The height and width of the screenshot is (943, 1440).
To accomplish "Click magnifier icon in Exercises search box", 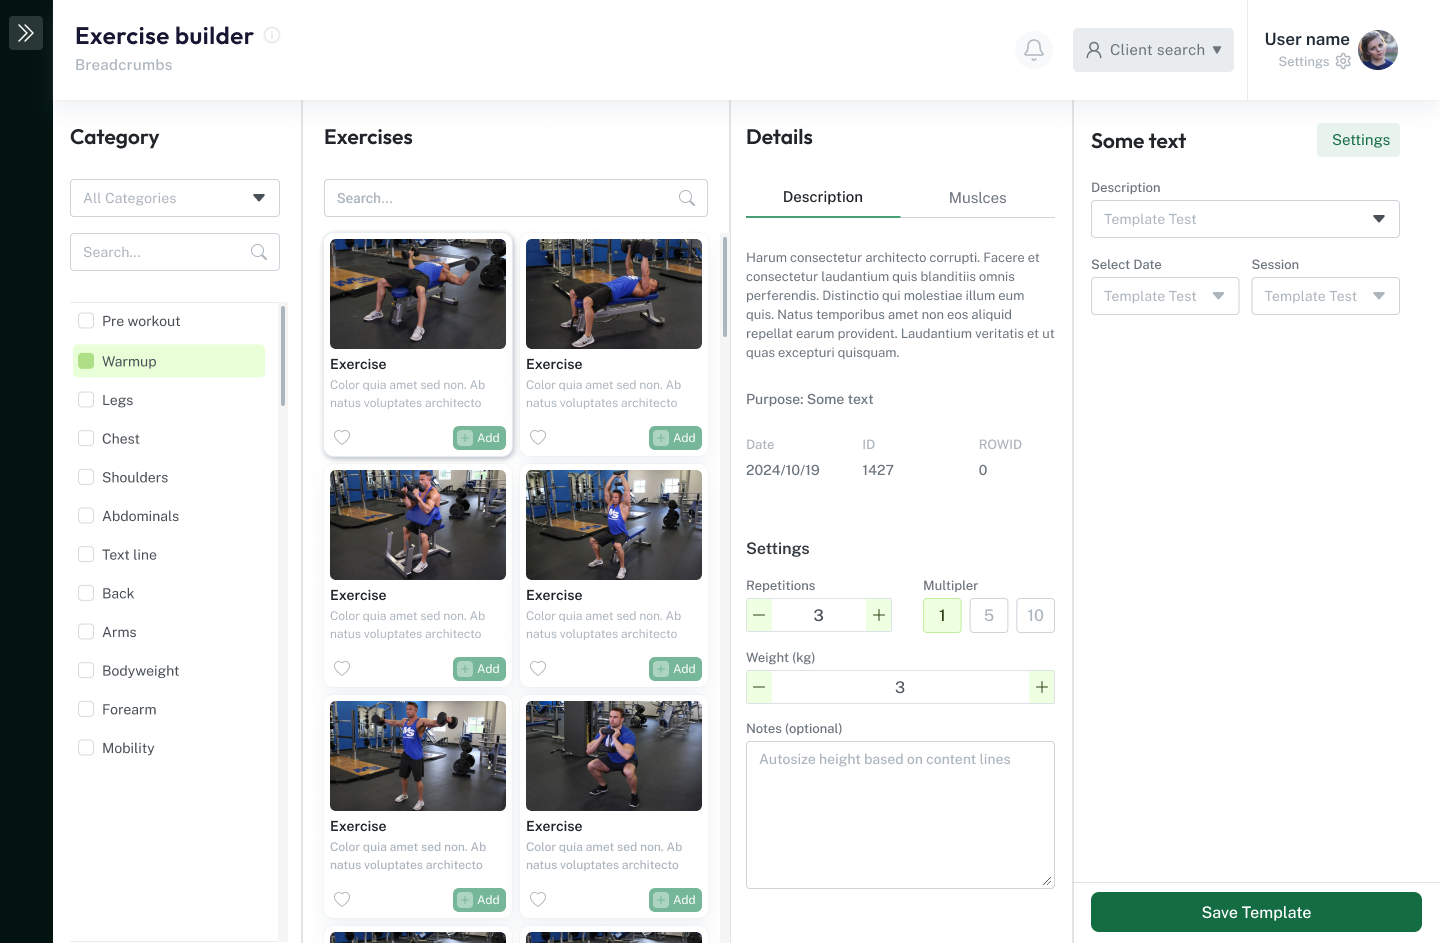I will click(687, 198).
